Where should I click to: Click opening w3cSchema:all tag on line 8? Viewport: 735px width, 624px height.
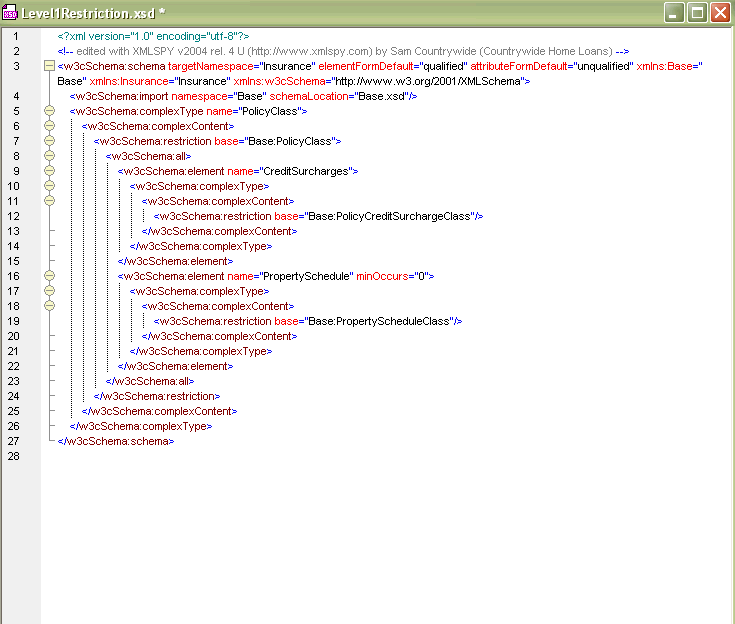coord(149,156)
